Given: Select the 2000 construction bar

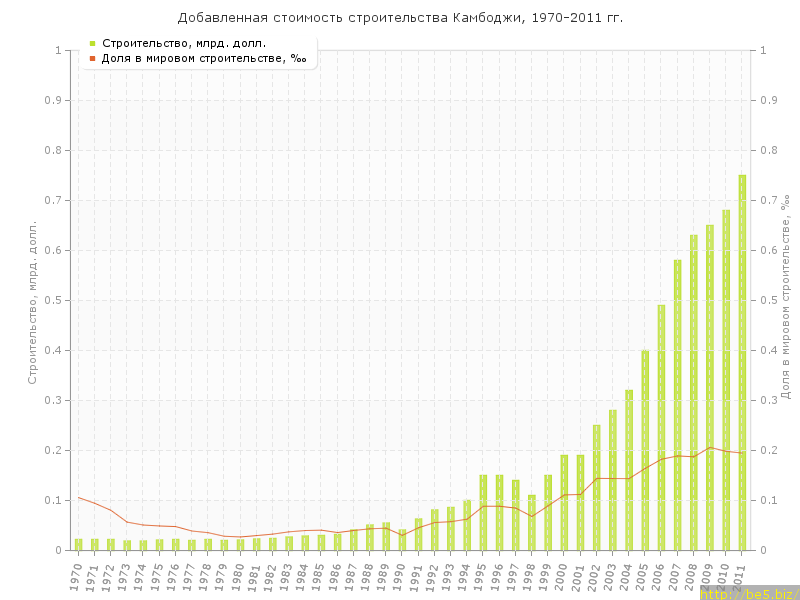Looking at the screenshot, I should pyautogui.click(x=564, y=503).
